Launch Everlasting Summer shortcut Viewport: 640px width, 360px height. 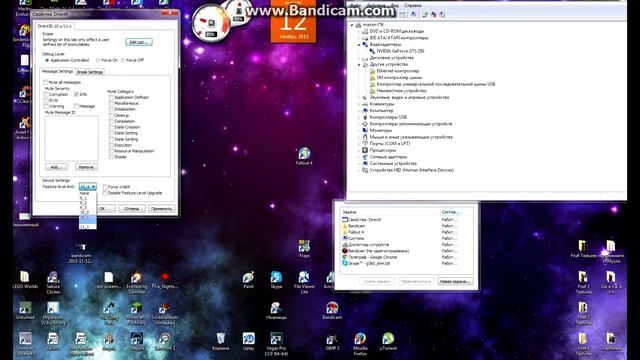pos(137,282)
